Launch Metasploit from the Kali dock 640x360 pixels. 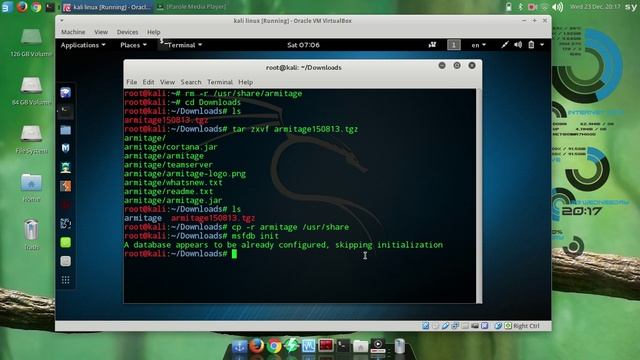pos(65,148)
